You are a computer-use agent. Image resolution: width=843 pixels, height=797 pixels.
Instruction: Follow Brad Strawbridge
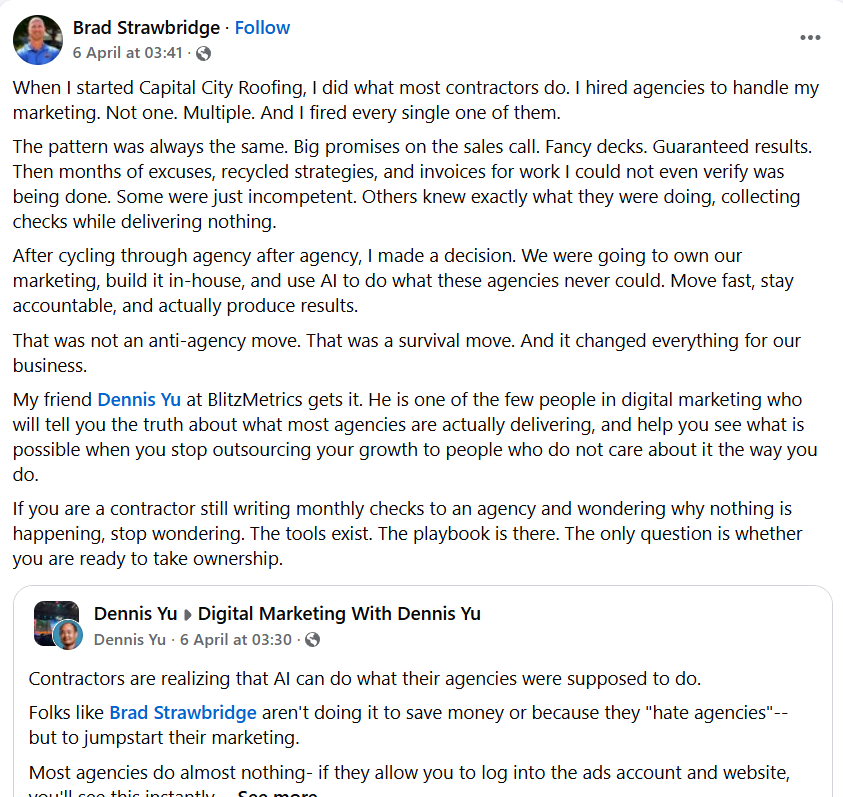[262, 27]
